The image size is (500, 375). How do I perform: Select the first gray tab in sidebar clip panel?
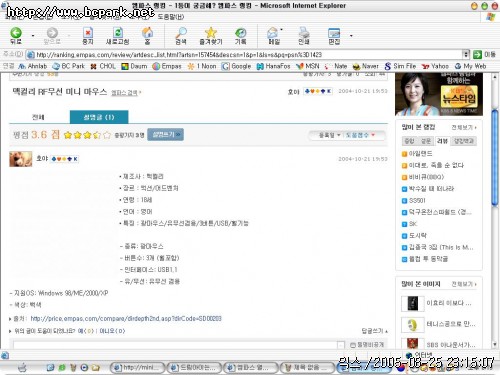click(x=409, y=141)
